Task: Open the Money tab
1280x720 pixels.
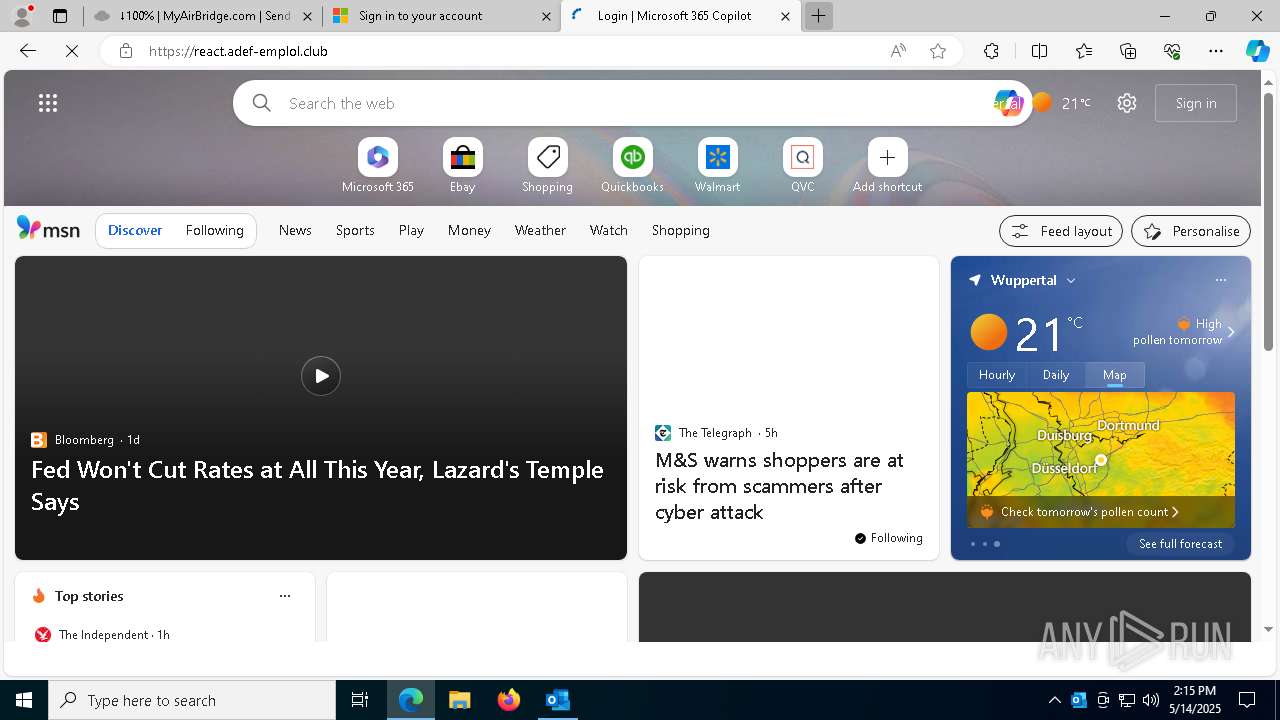Action: [469, 230]
